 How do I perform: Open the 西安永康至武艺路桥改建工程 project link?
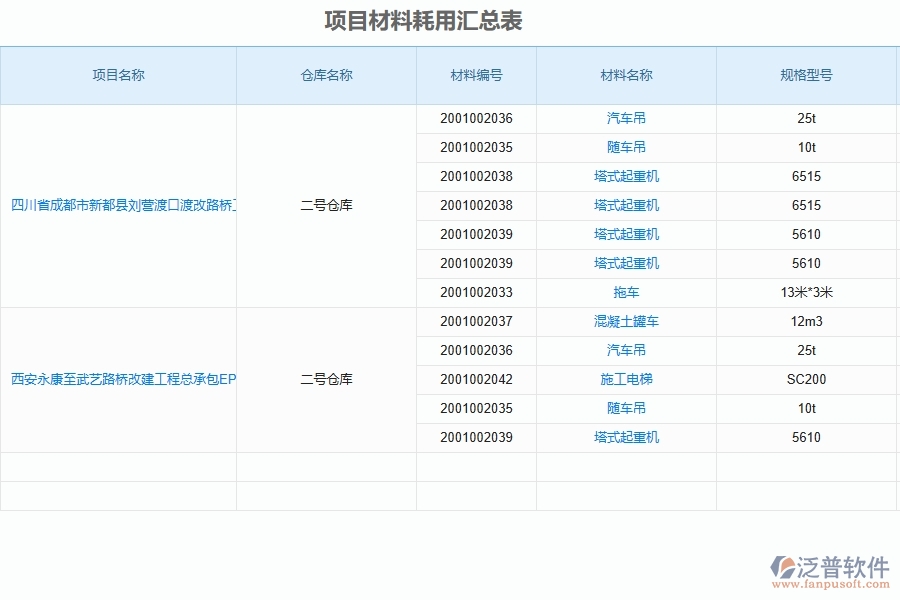(x=118, y=379)
